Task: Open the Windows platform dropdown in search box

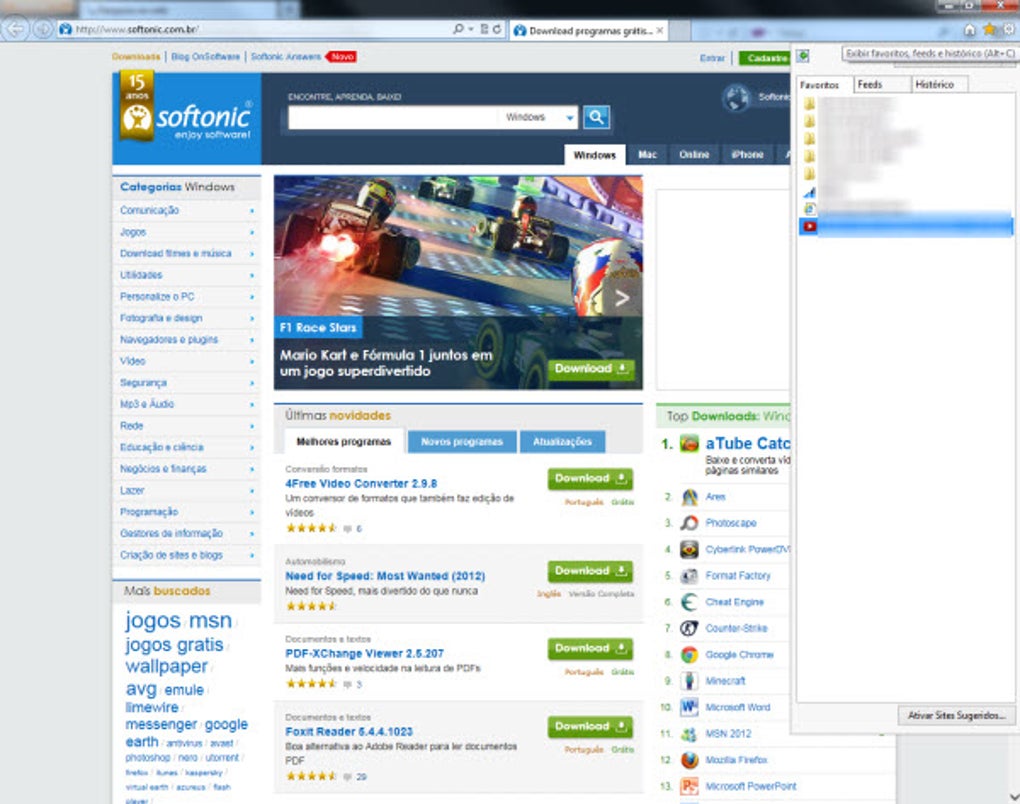Action: pyautogui.click(x=569, y=118)
